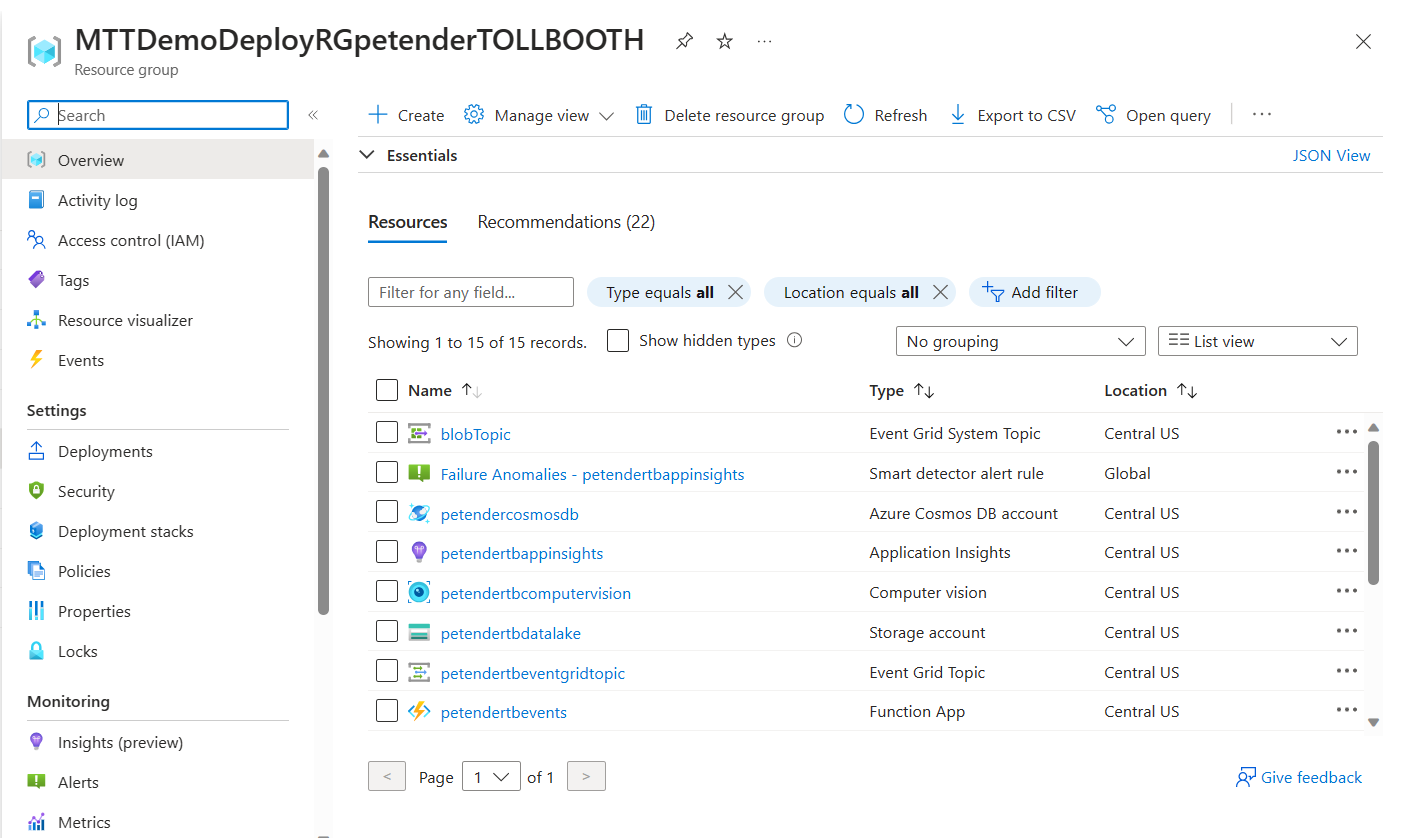1404x838 pixels.
Task: Click the Failure Anomalies alert rule icon
Action: 419,474
